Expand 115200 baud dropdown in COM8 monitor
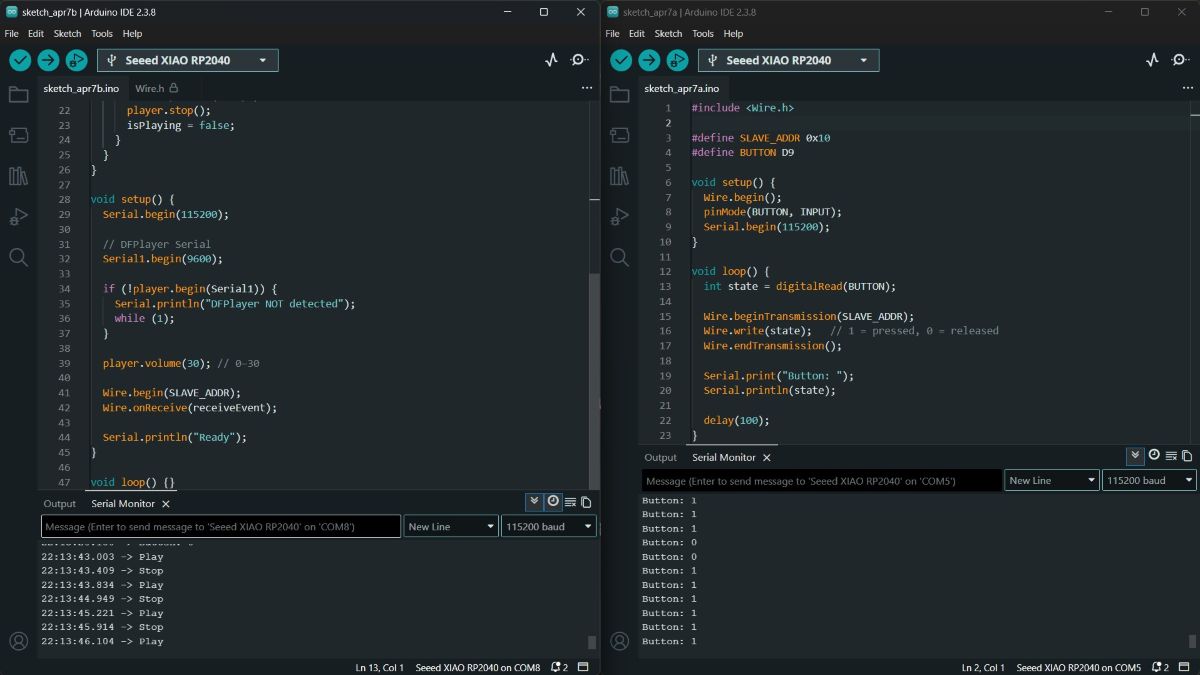This screenshot has width=1200, height=675. [548, 526]
